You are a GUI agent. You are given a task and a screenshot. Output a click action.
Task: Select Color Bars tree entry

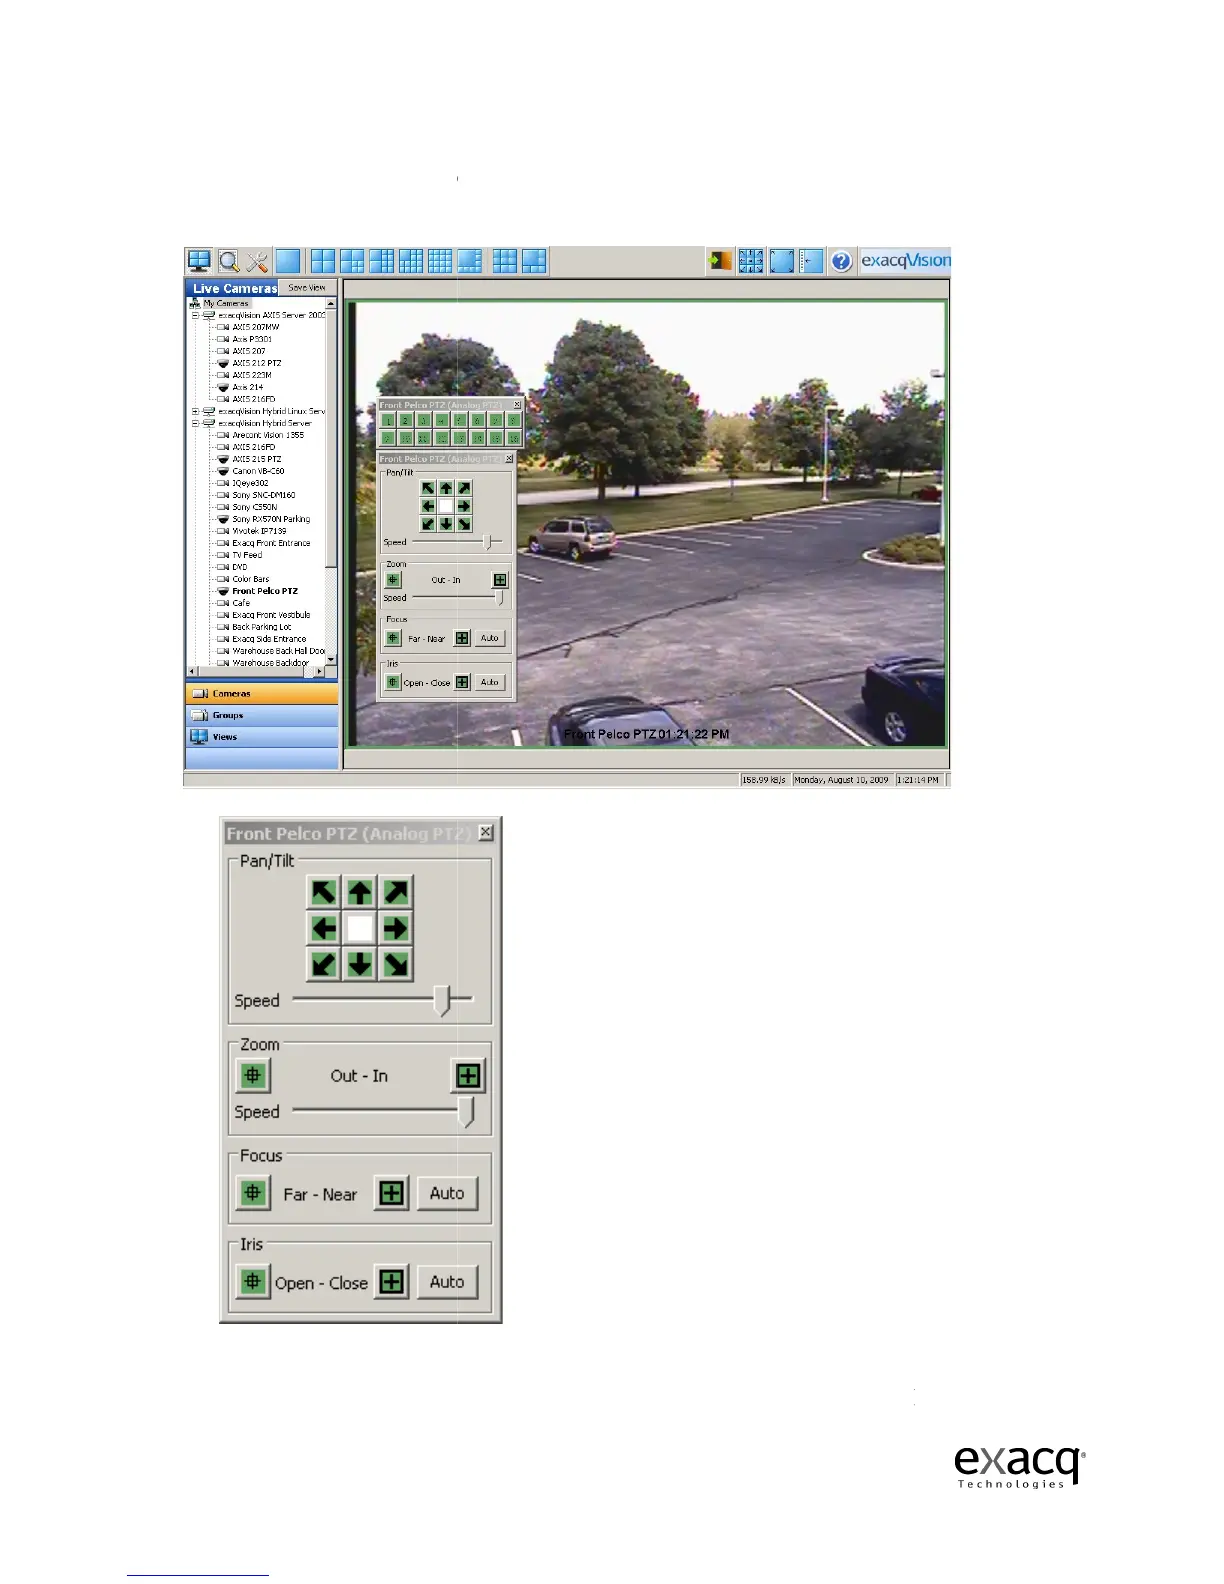point(251,579)
